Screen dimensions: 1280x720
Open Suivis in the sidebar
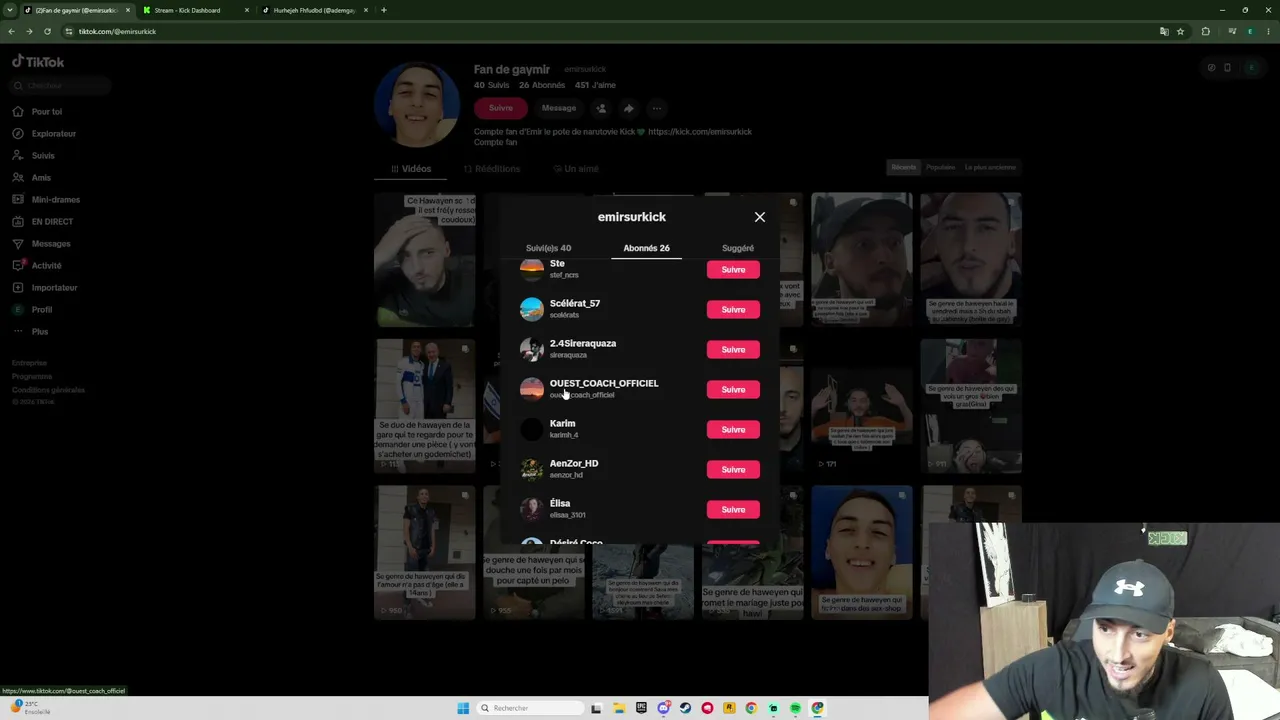[43, 155]
